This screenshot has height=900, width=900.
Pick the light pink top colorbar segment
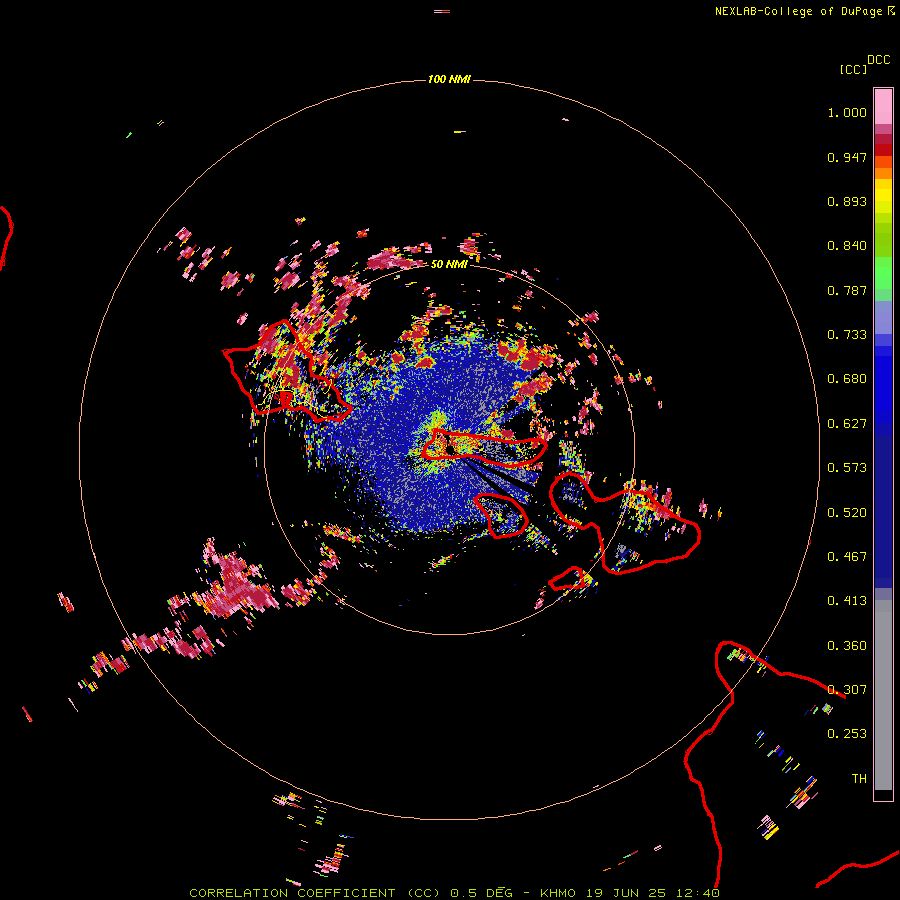[x=883, y=107]
